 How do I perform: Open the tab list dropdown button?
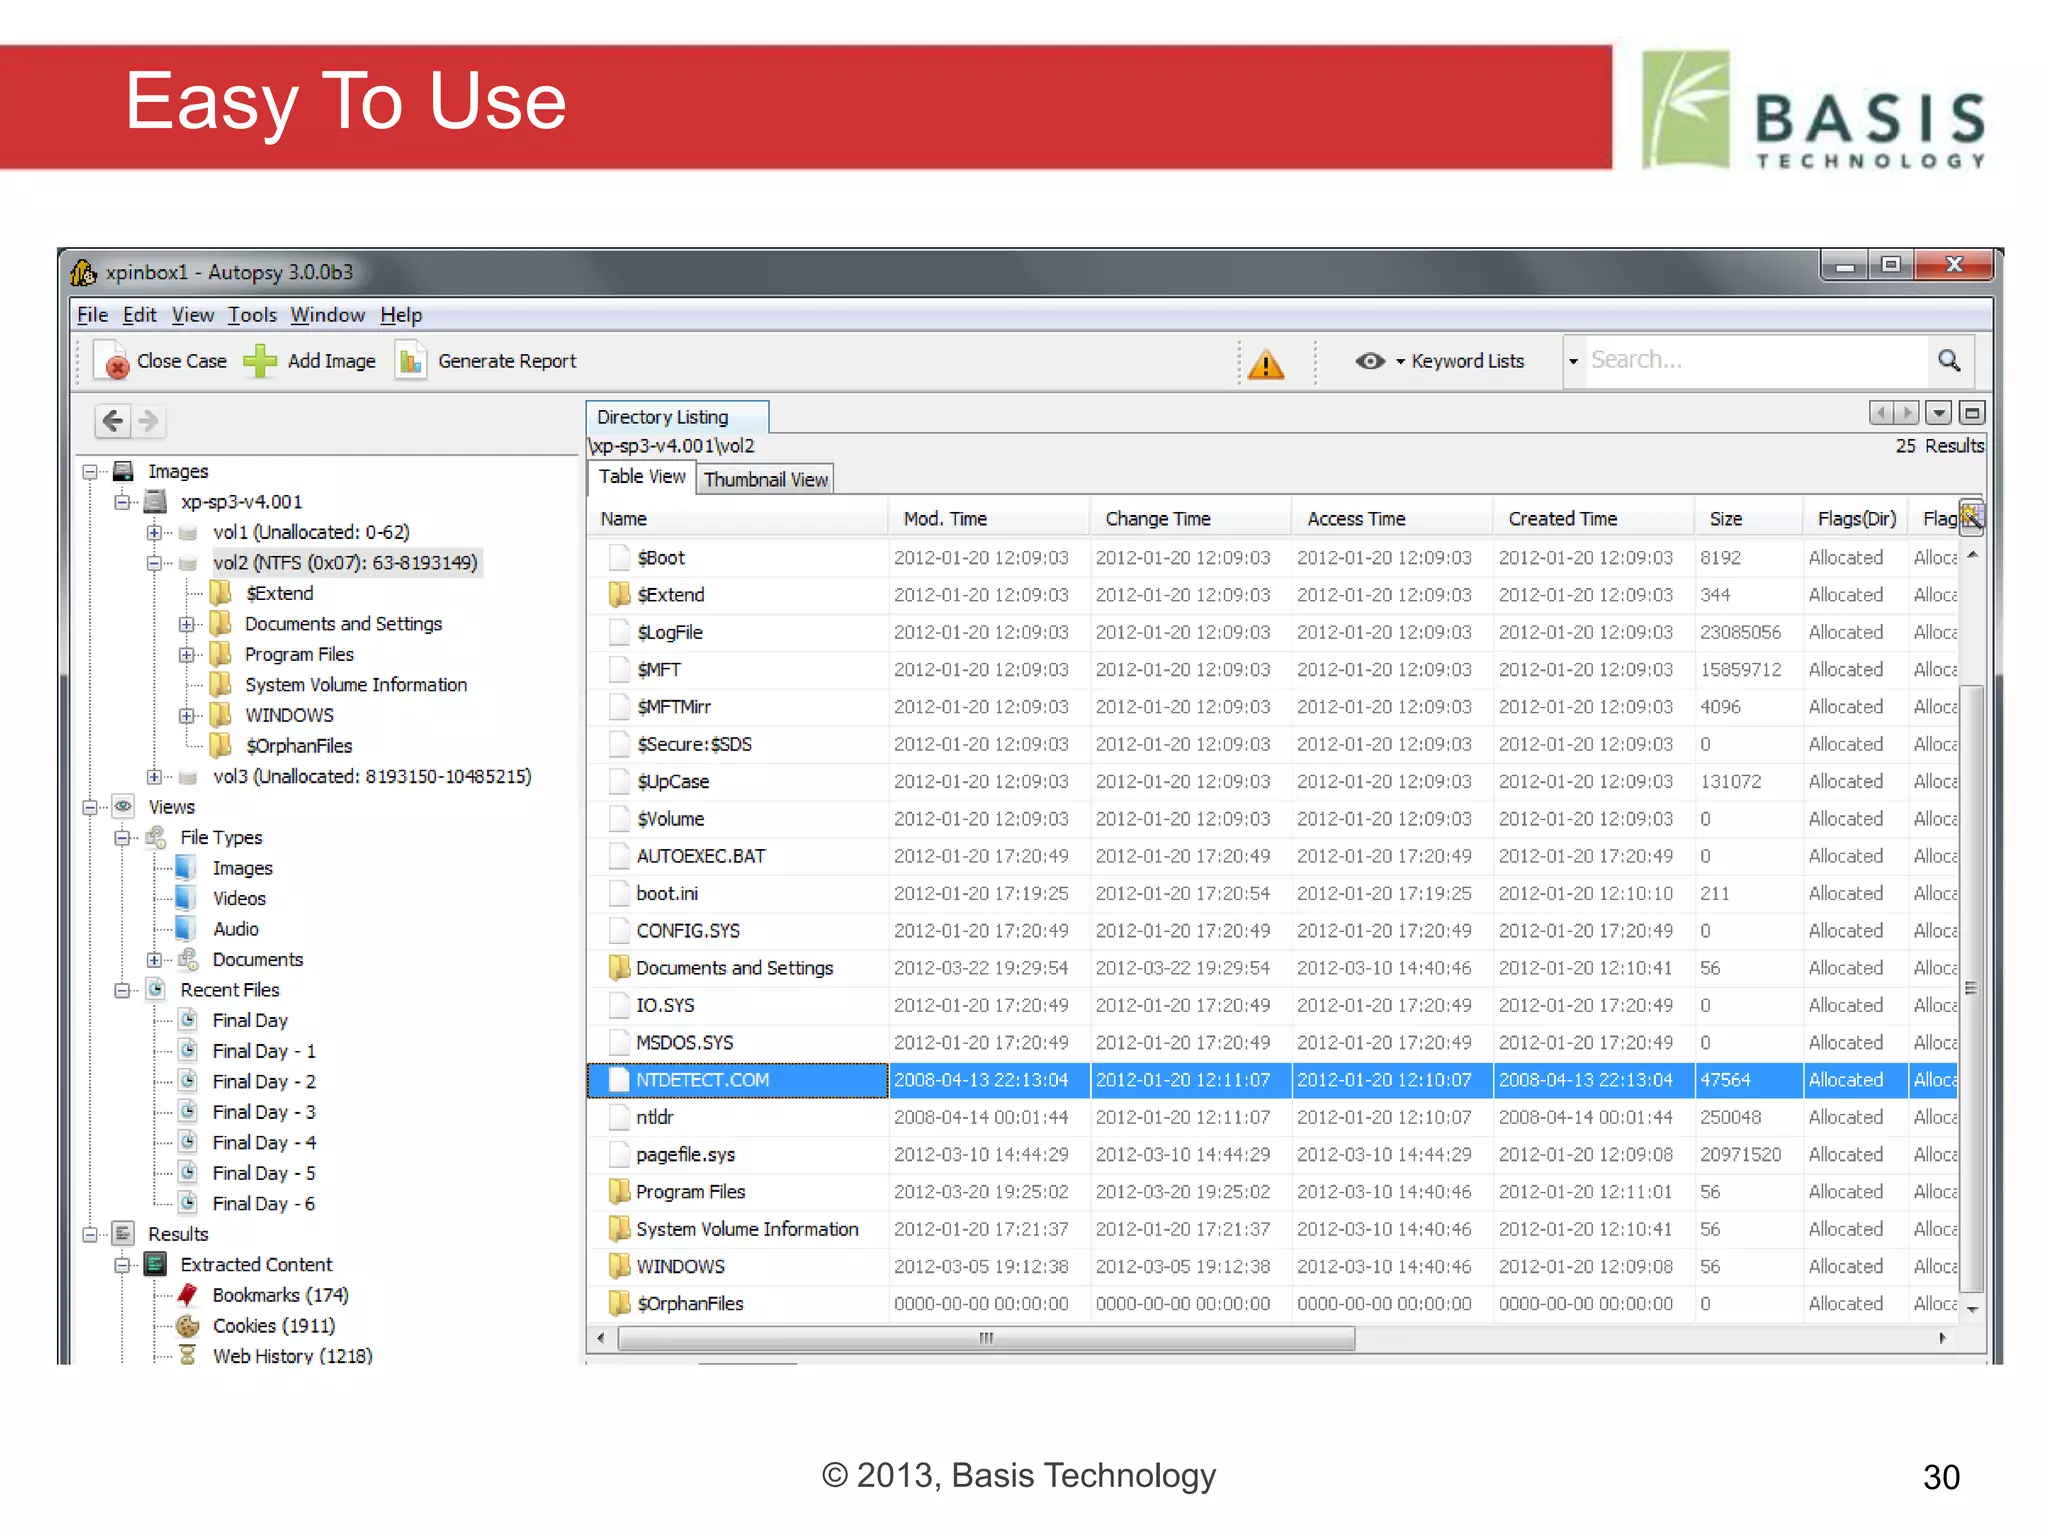pyautogui.click(x=1938, y=413)
